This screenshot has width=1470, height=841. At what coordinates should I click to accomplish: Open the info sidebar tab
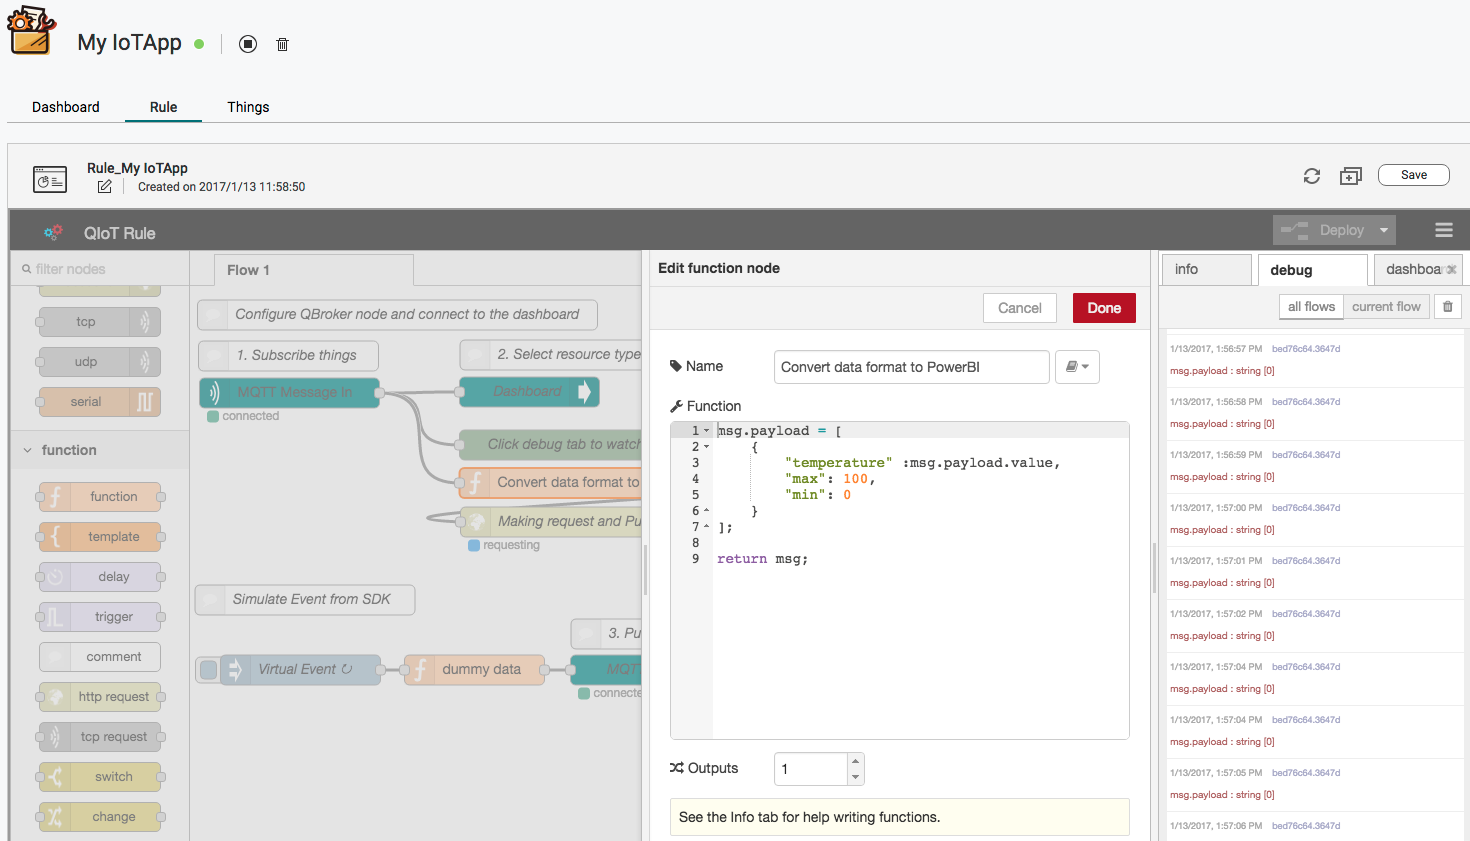1205,270
